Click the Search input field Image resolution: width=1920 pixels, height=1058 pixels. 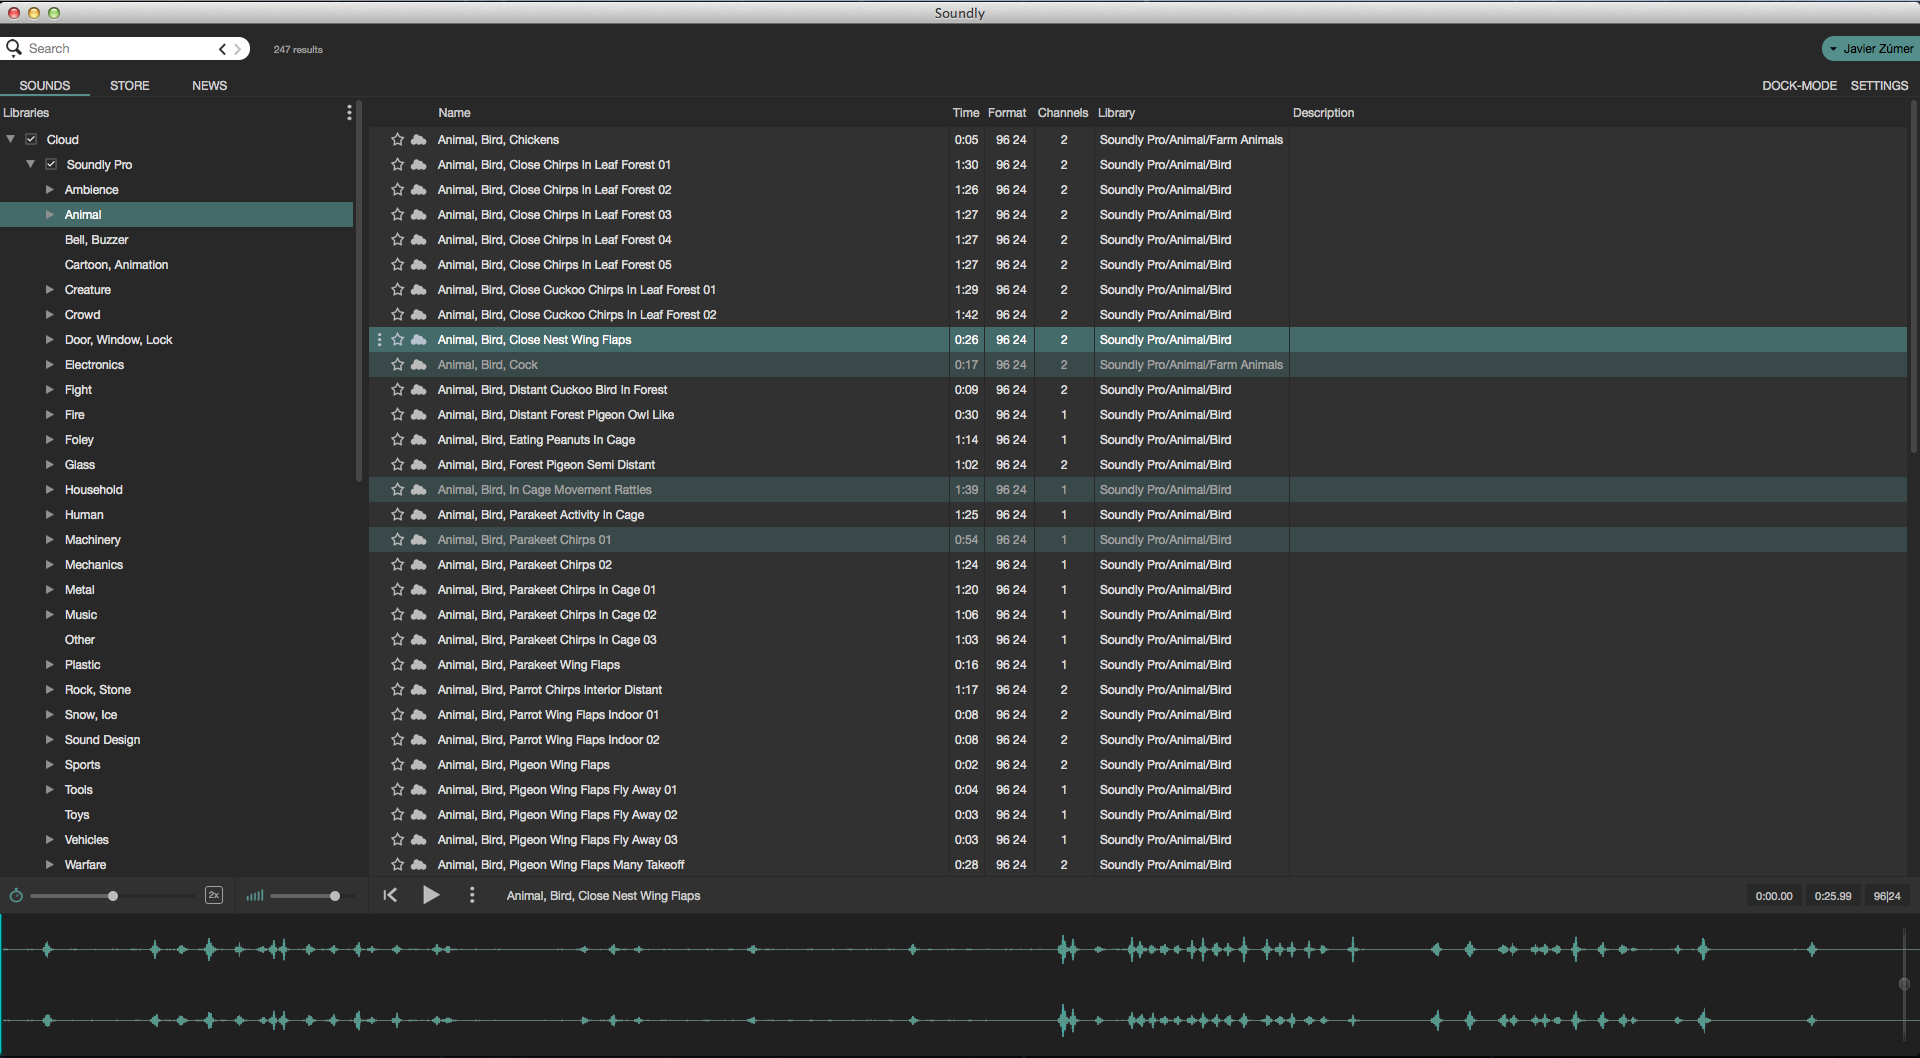pyautogui.click(x=120, y=49)
